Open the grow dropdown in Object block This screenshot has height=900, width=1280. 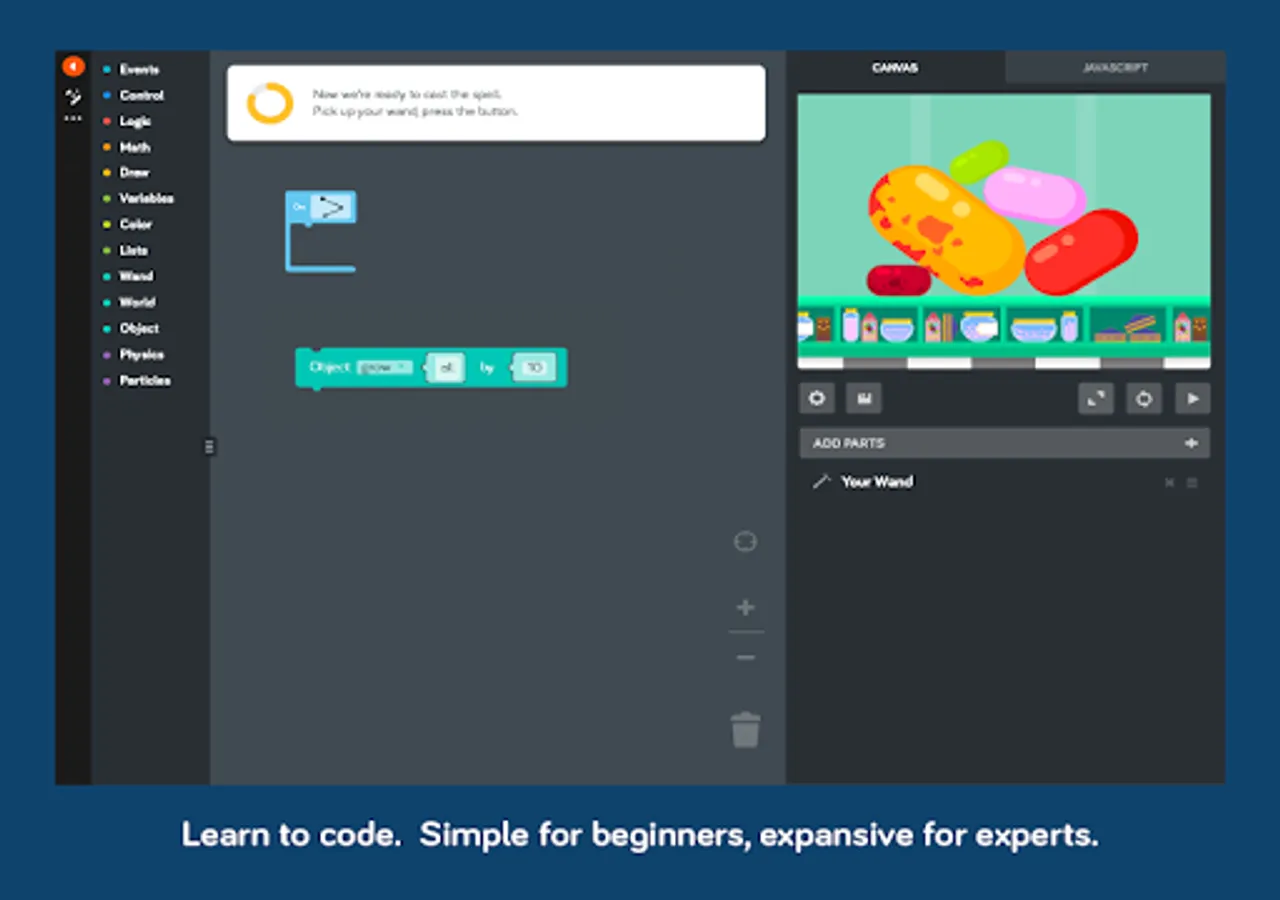tap(385, 368)
